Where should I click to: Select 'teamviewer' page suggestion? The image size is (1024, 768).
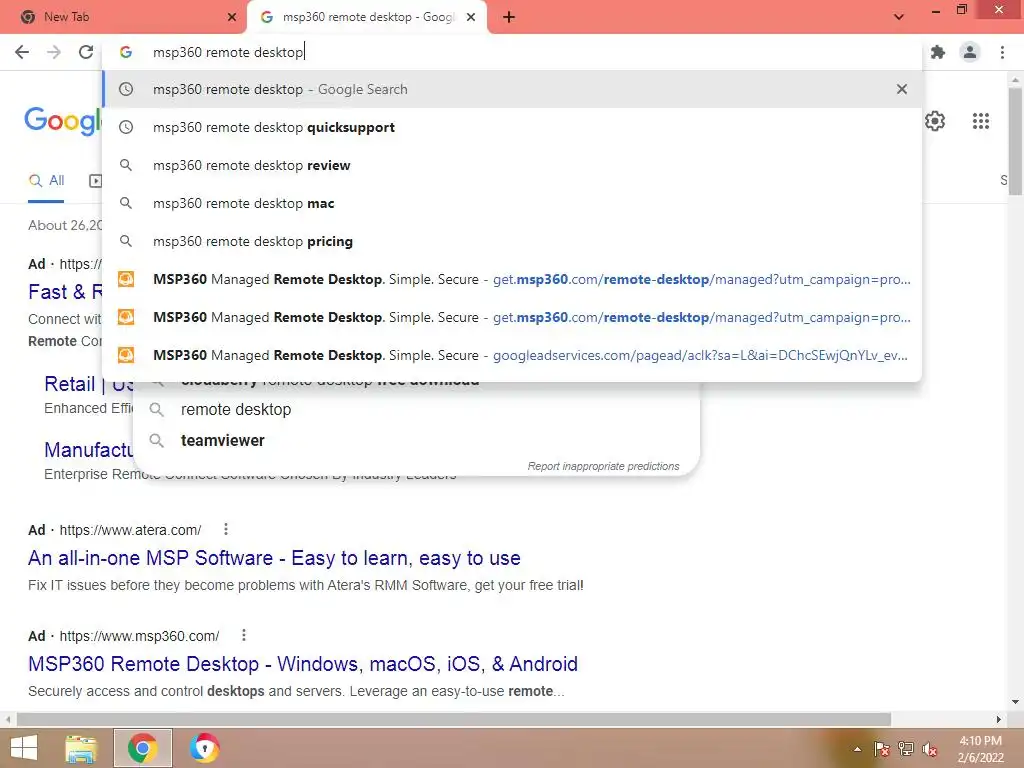pos(223,441)
